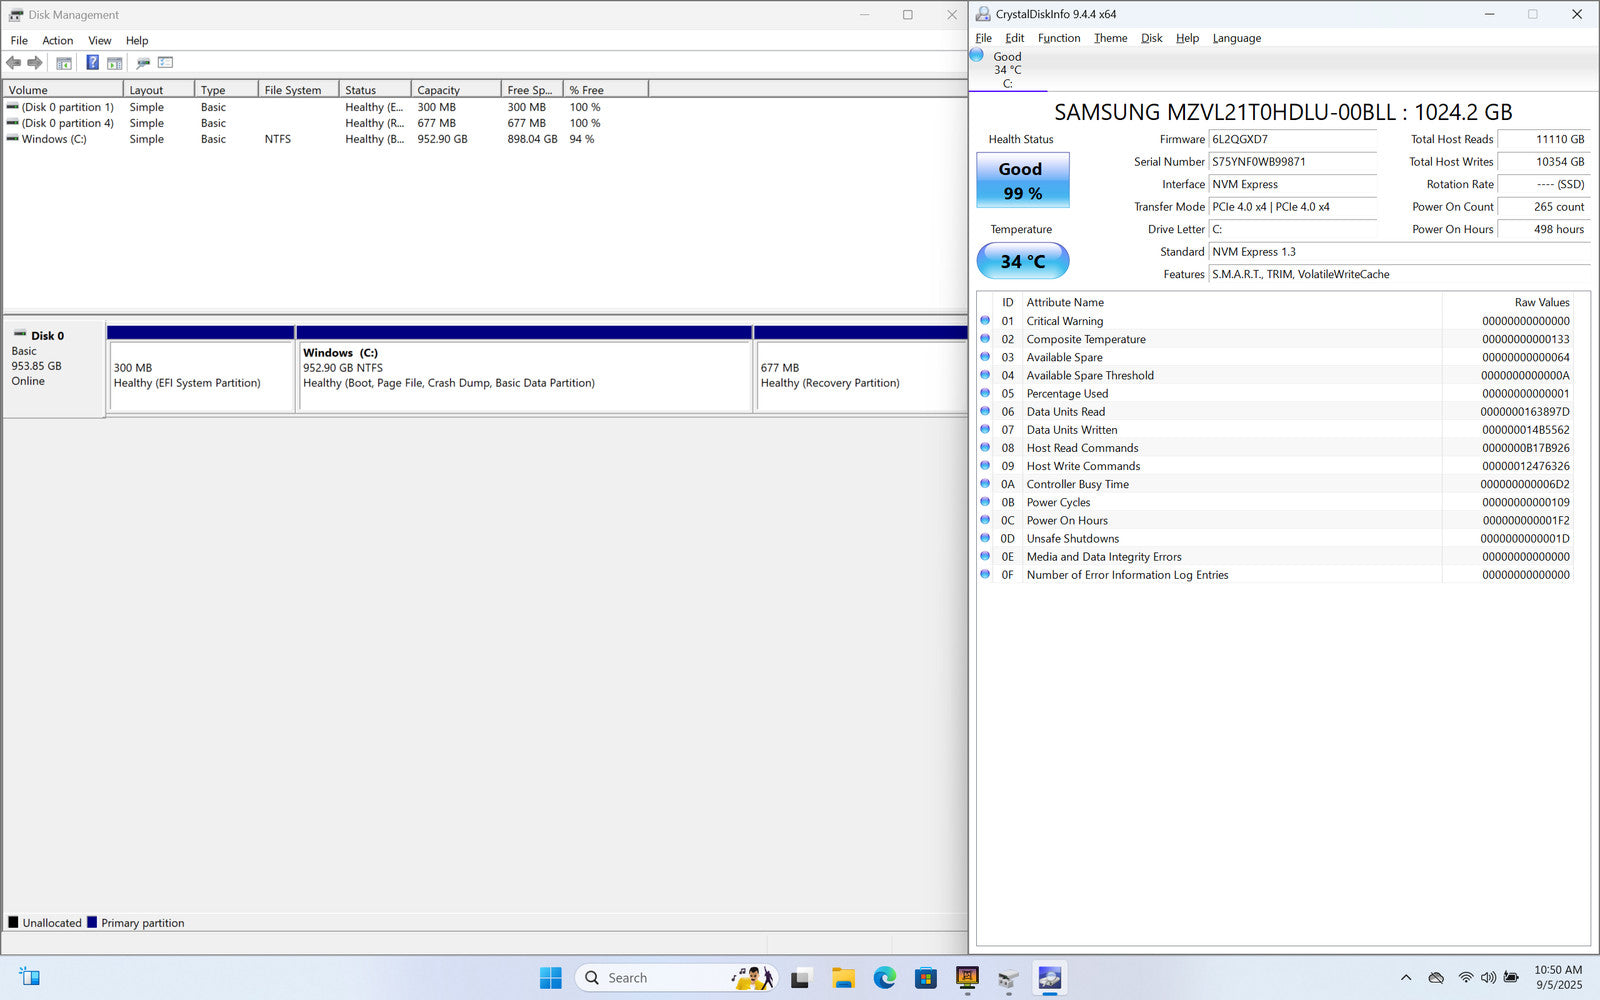The image size is (1600, 1000).
Task: Open the Theme menu in CrystalDiskInfo
Action: pos(1110,38)
